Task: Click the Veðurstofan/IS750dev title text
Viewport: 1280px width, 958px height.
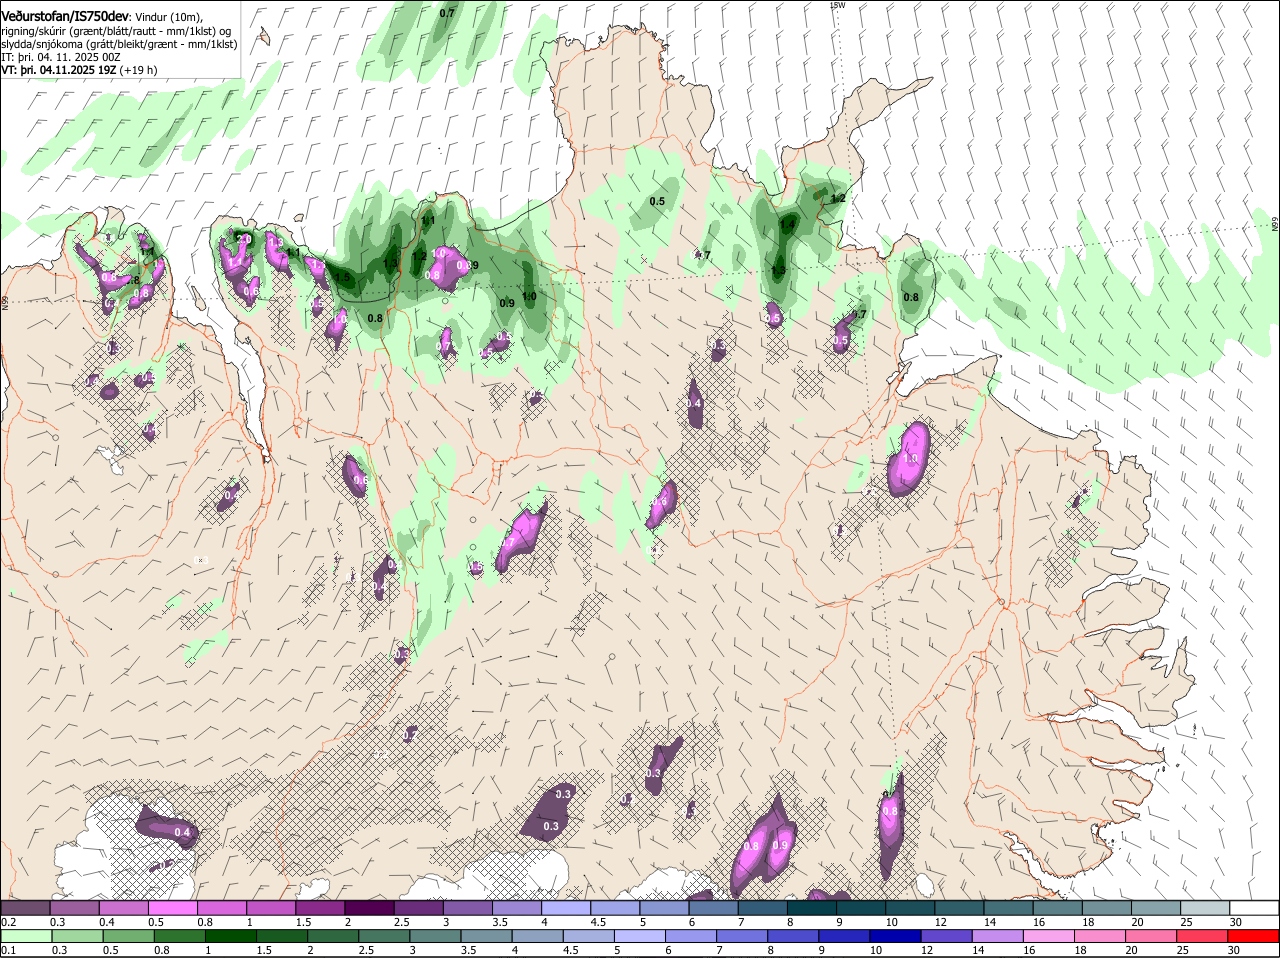Action: [65, 17]
